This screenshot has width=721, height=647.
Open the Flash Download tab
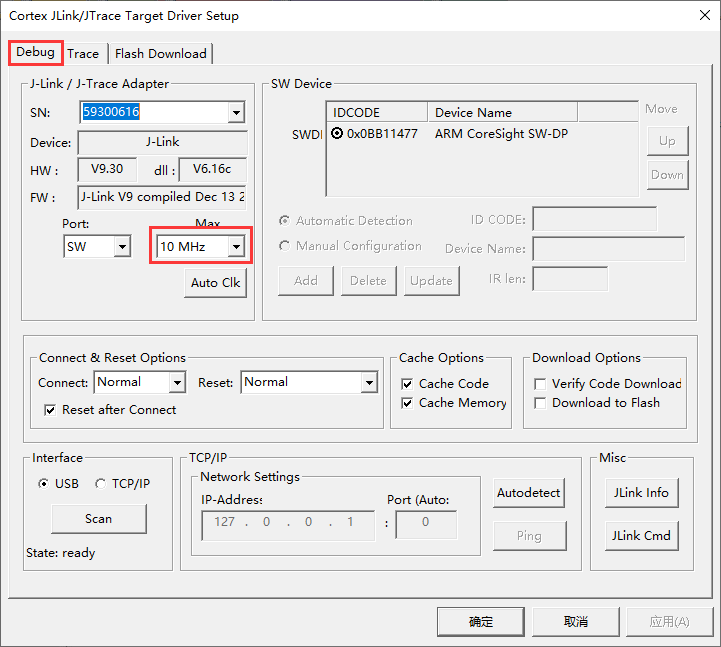click(160, 54)
